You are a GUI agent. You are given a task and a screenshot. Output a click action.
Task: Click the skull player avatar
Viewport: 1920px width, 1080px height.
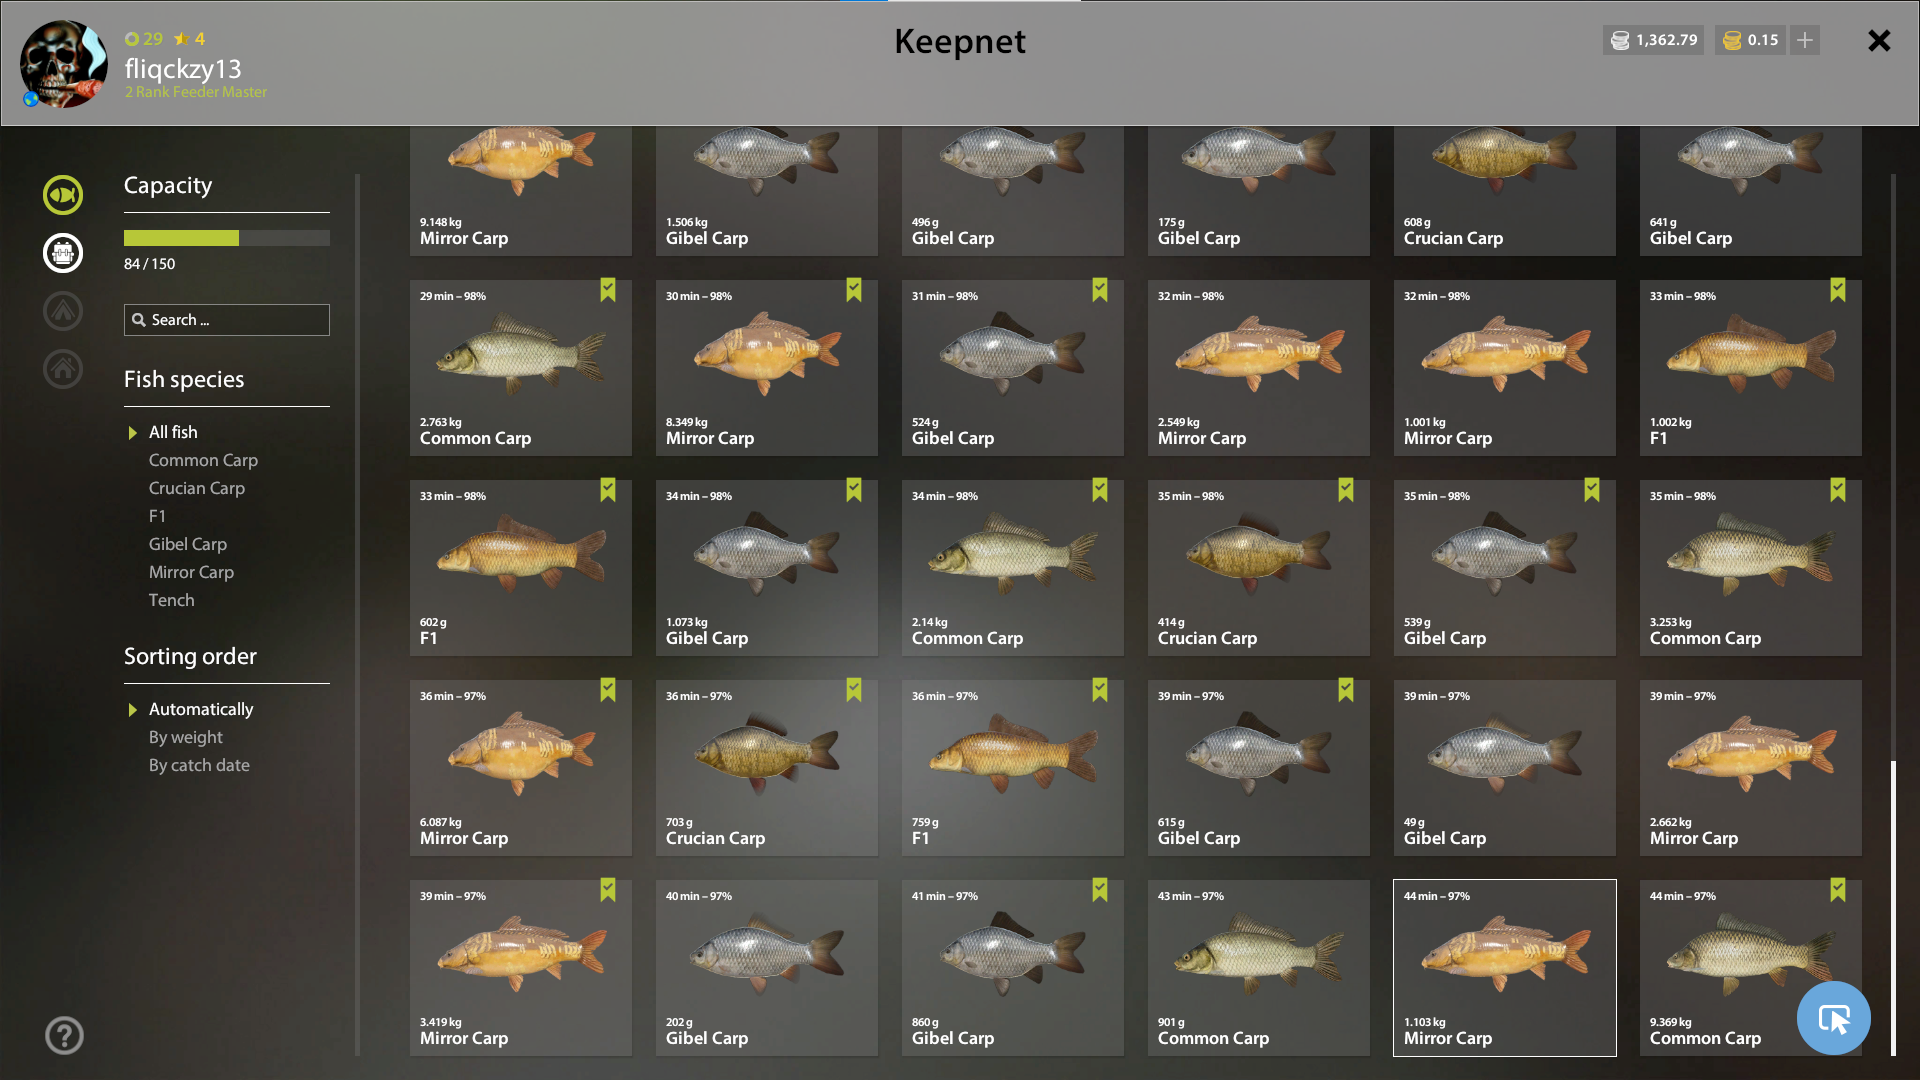pyautogui.click(x=64, y=64)
